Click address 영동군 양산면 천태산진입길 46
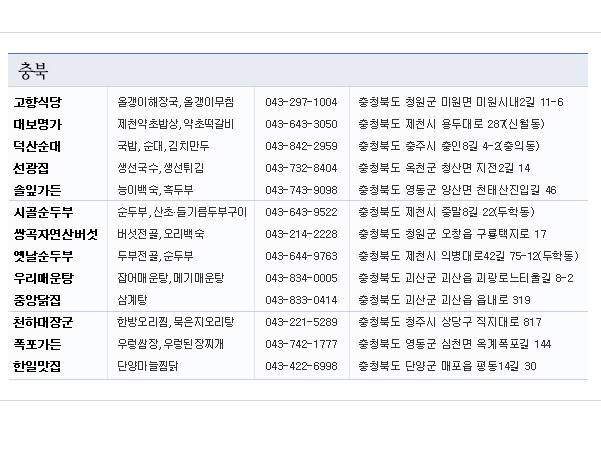Screen dimensions: 601x453 pos(457,190)
